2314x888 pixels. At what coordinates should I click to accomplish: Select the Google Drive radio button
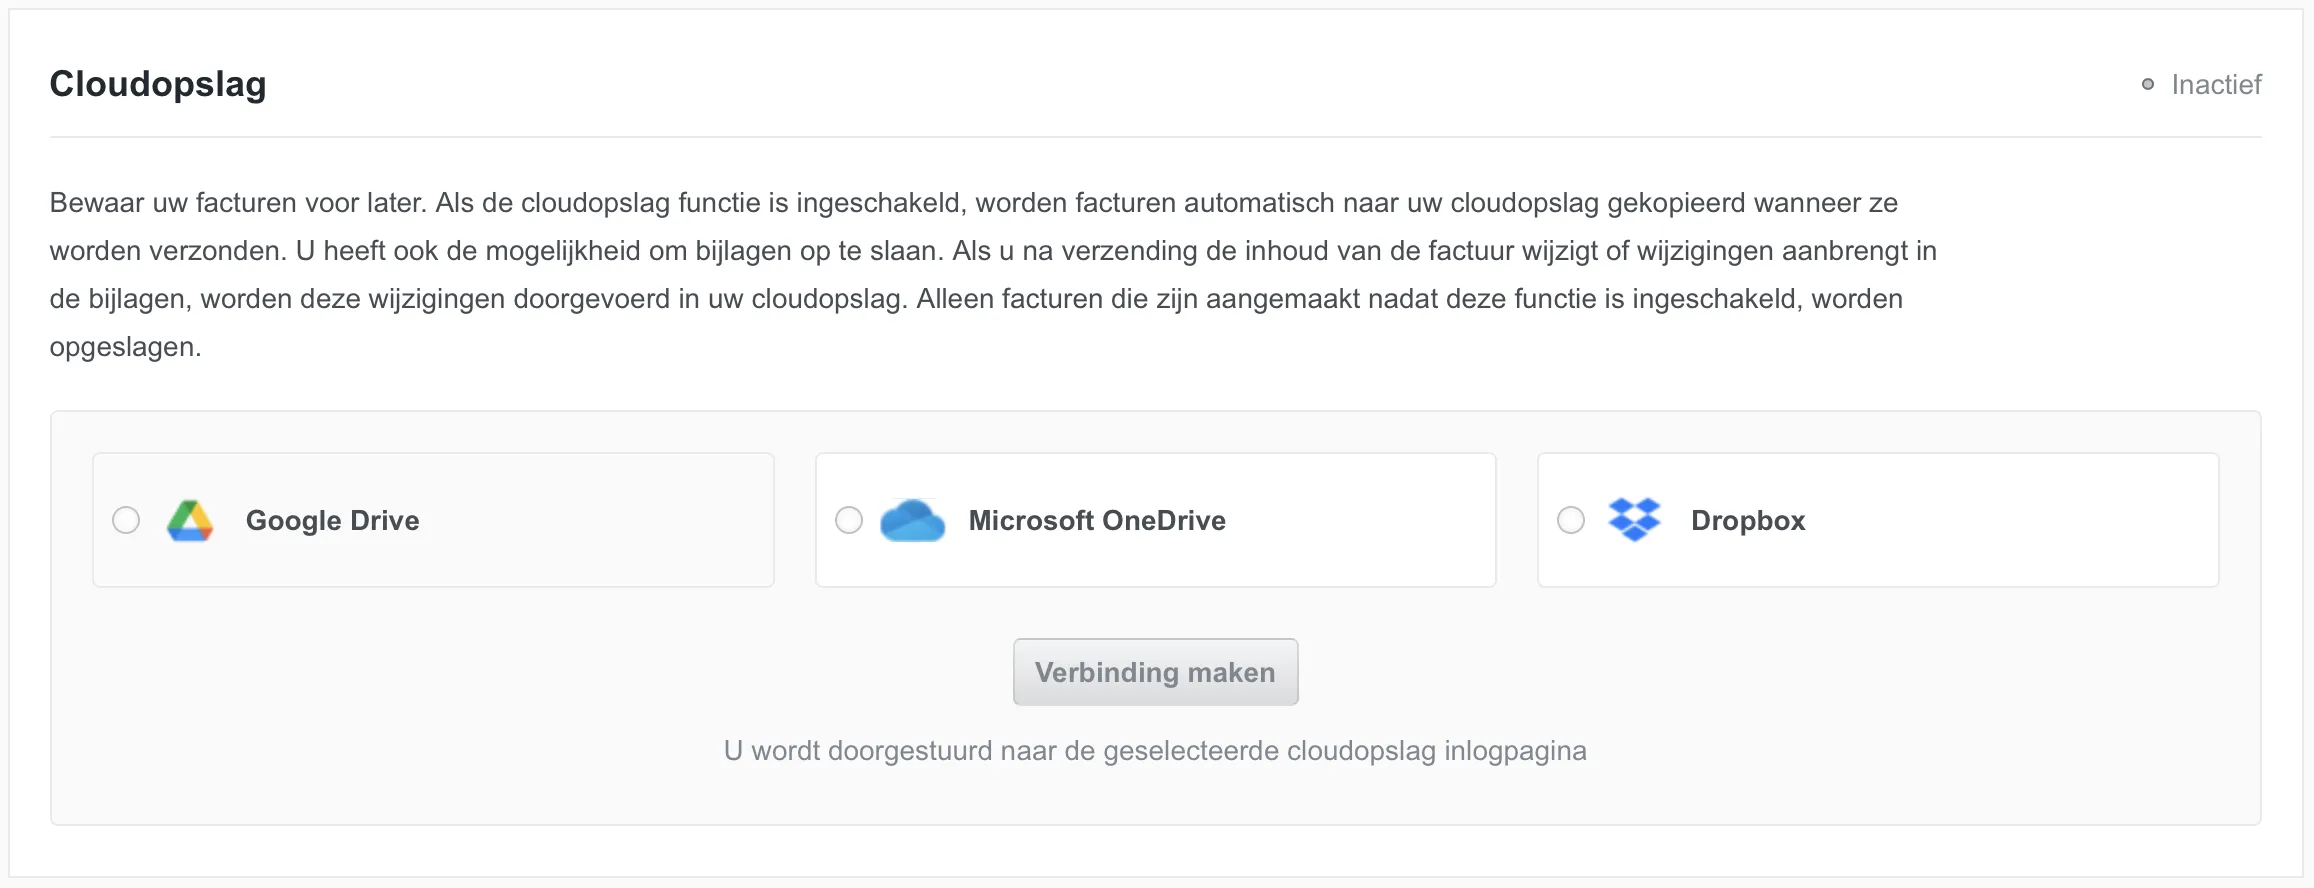pos(126,520)
